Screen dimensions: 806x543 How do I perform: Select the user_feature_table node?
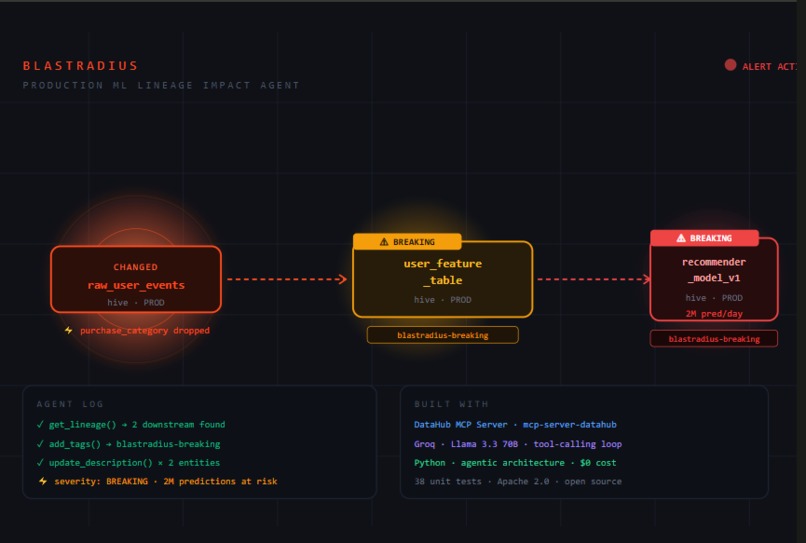point(443,279)
